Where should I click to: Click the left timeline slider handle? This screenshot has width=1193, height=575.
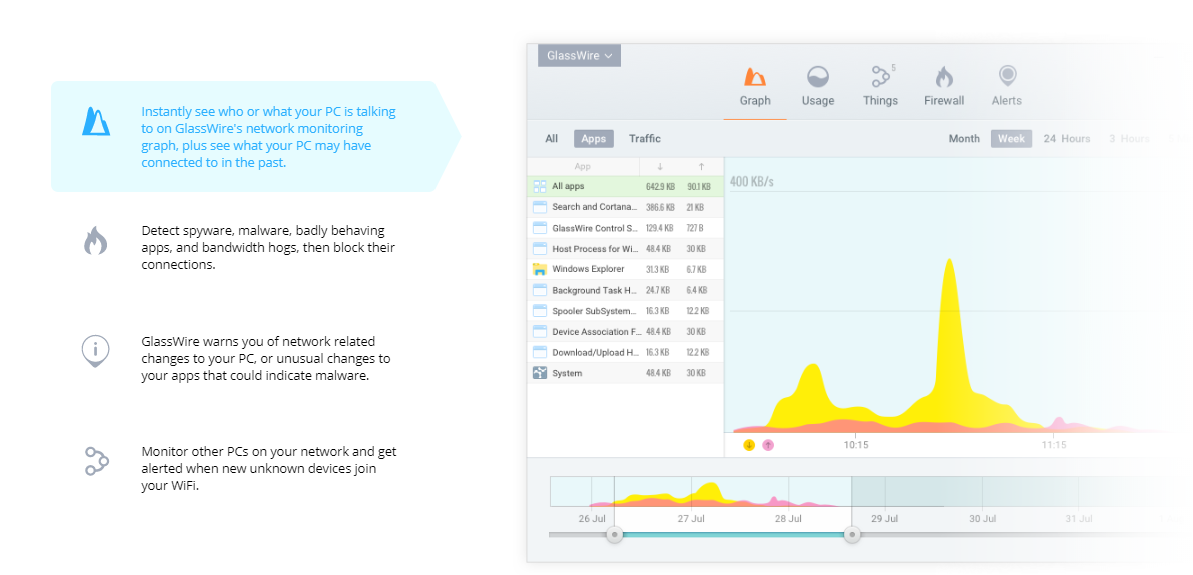pos(615,535)
